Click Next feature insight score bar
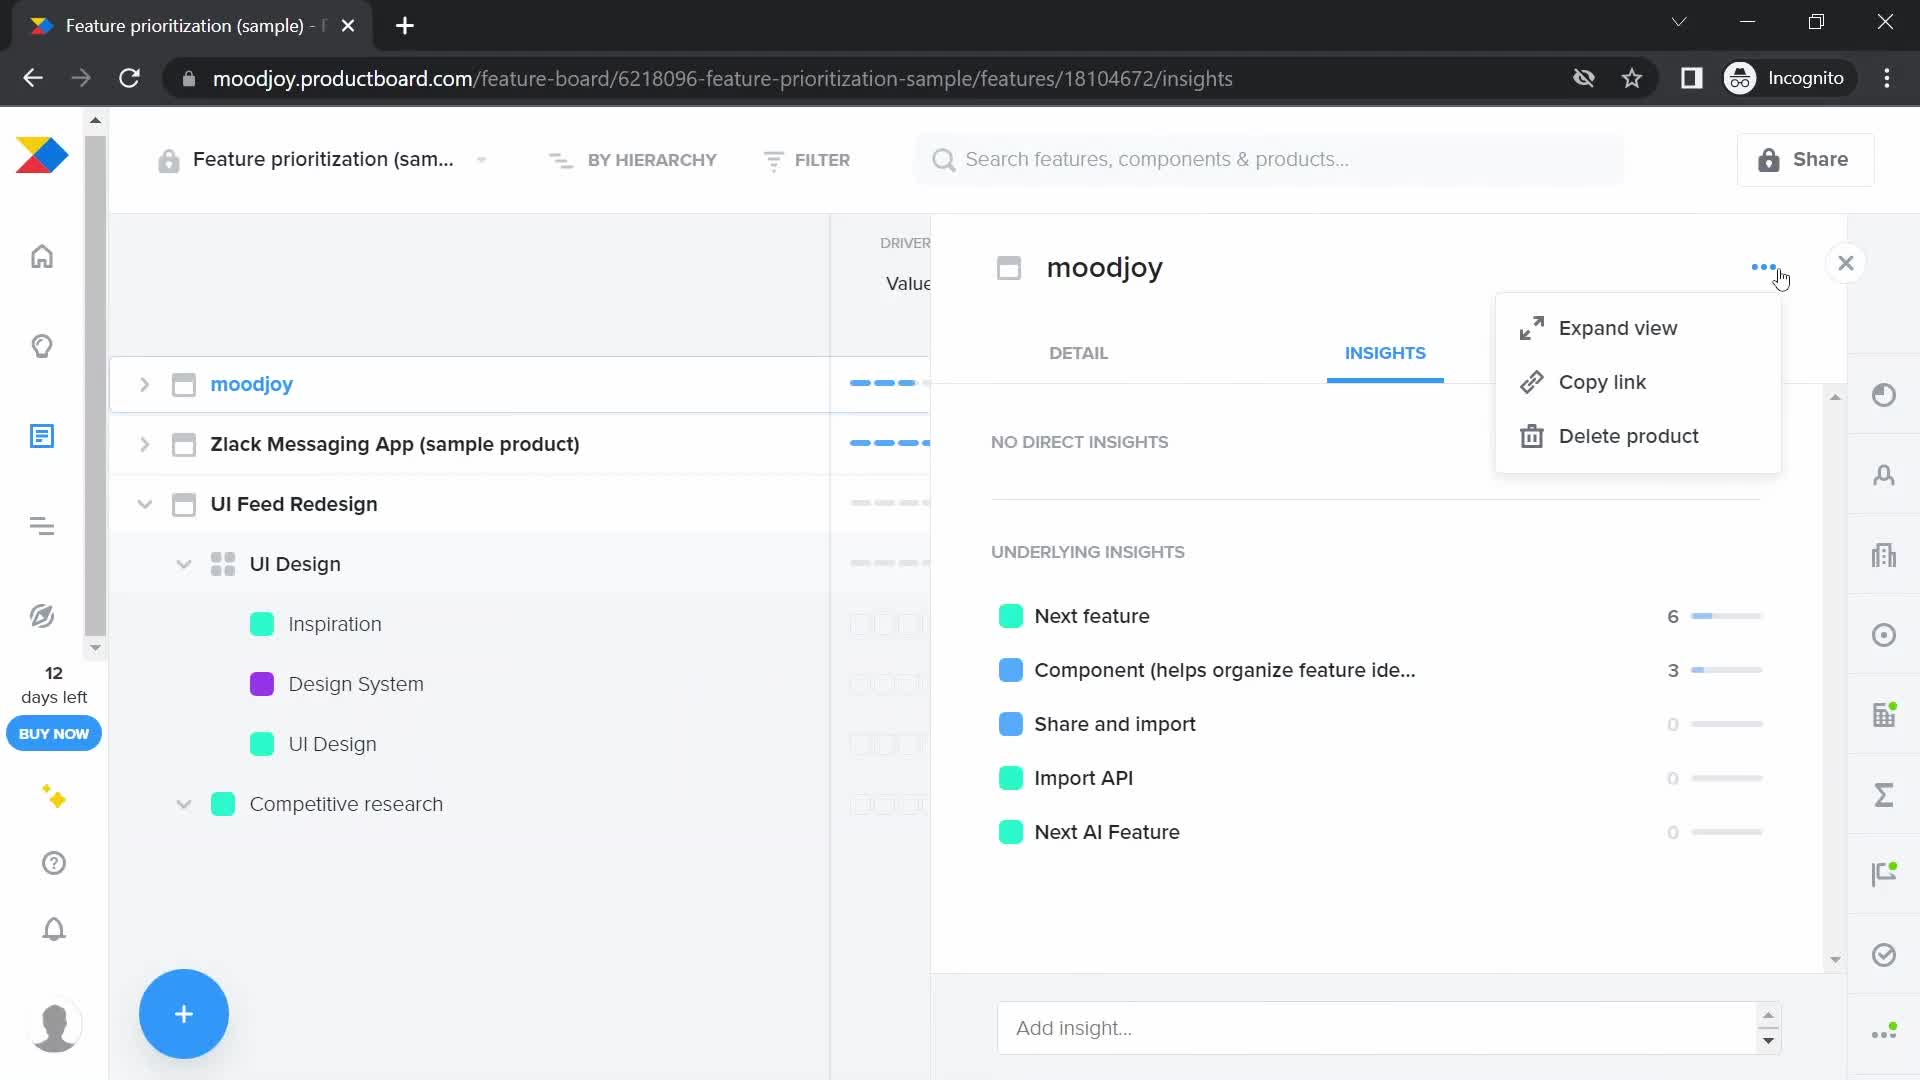This screenshot has width=1920, height=1080. tap(1727, 616)
